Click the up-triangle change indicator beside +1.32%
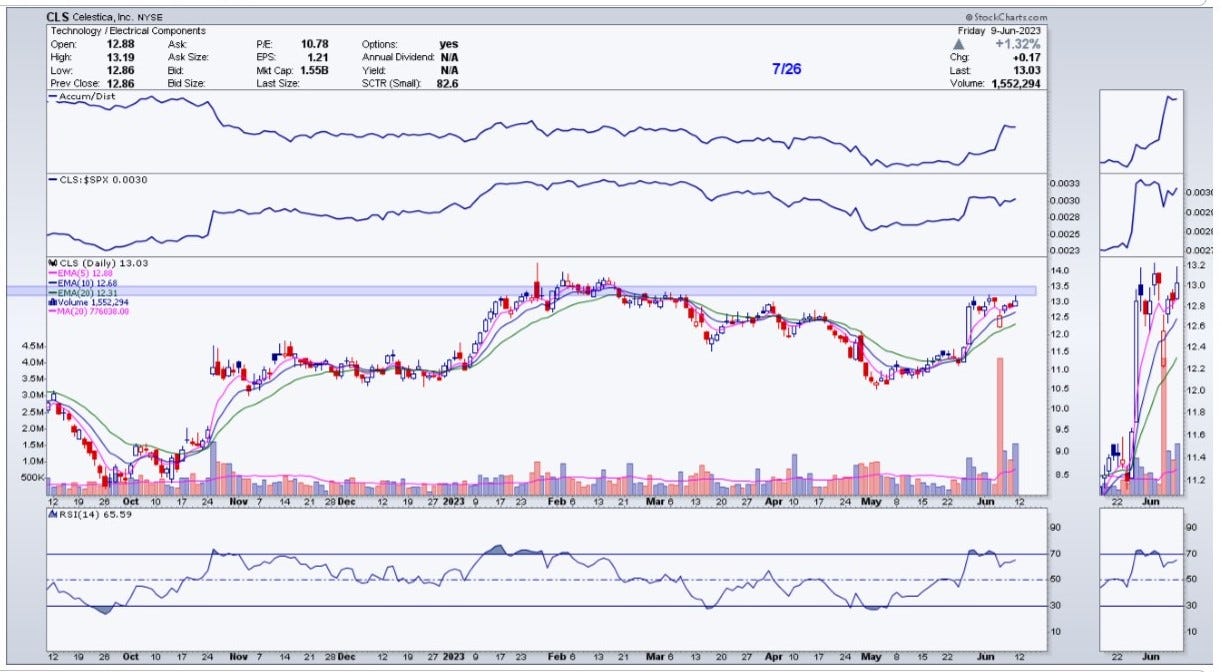1222x672 pixels. [959, 44]
